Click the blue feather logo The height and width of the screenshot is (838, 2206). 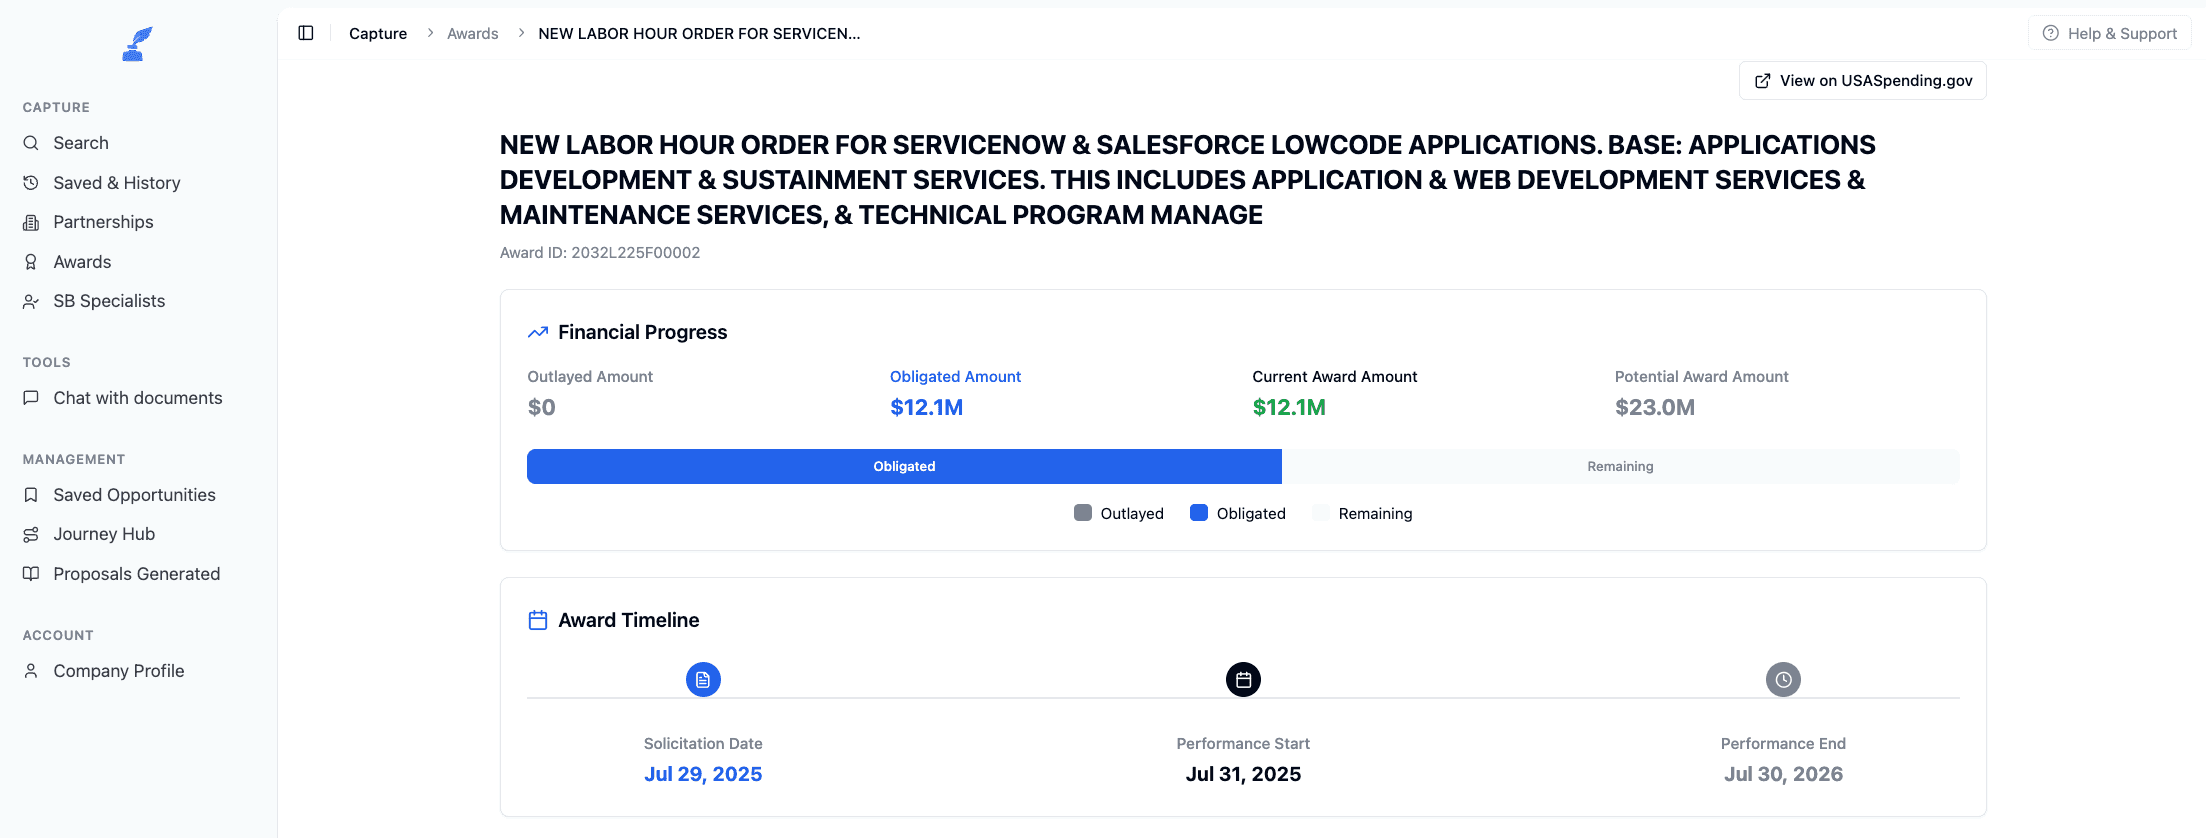(x=137, y=44)
